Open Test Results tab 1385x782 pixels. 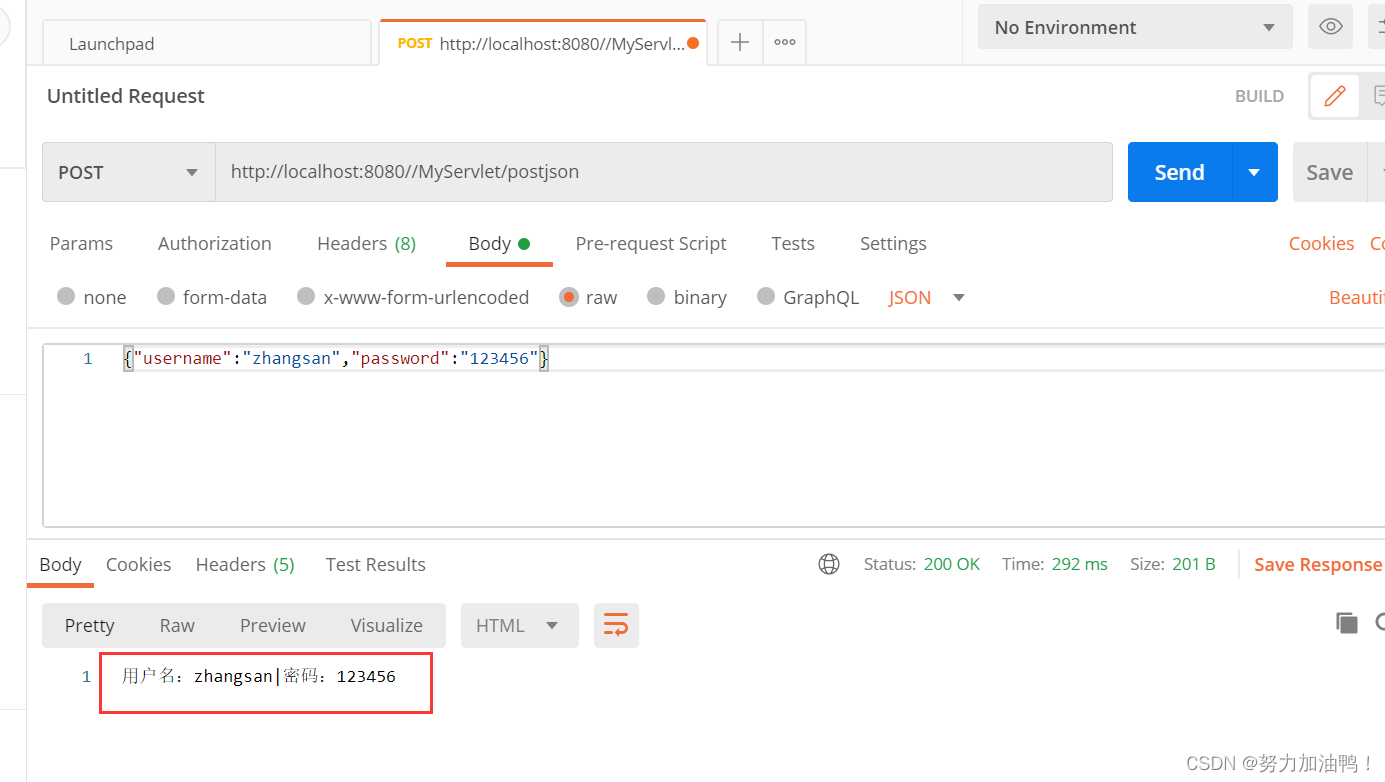click(376, 564)
